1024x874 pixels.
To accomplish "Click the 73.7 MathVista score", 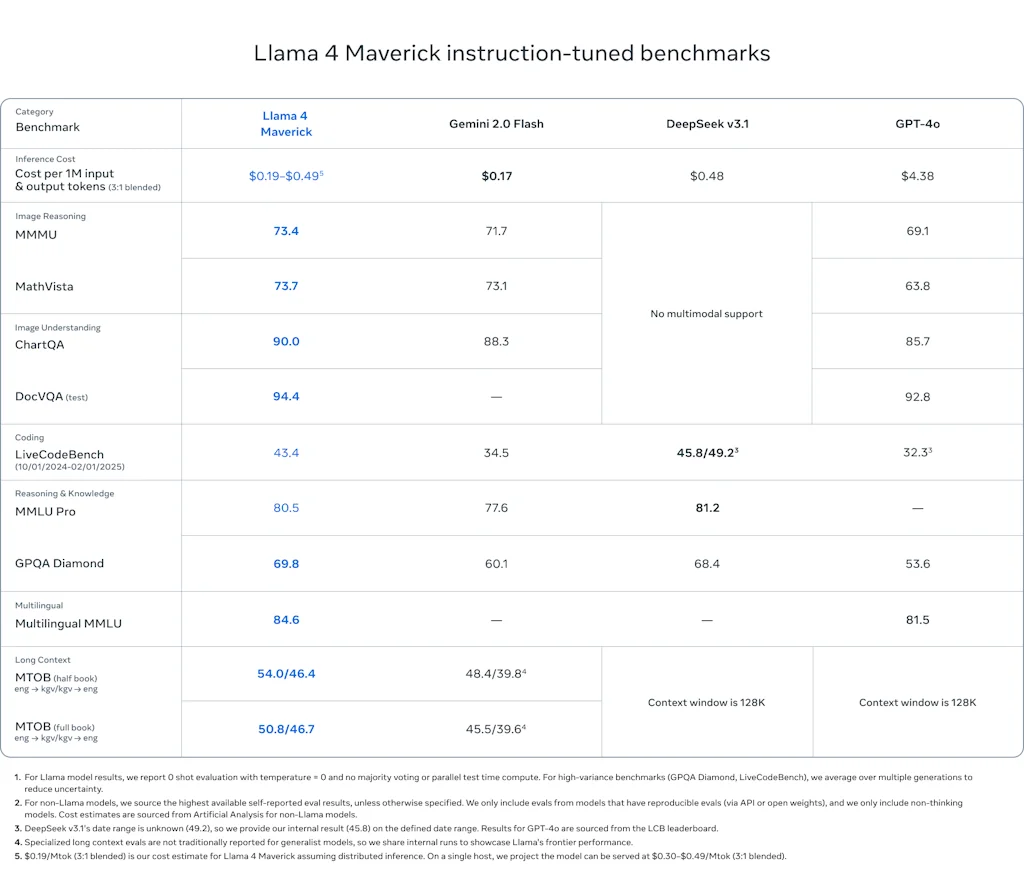I will click(x=286, y=285).
